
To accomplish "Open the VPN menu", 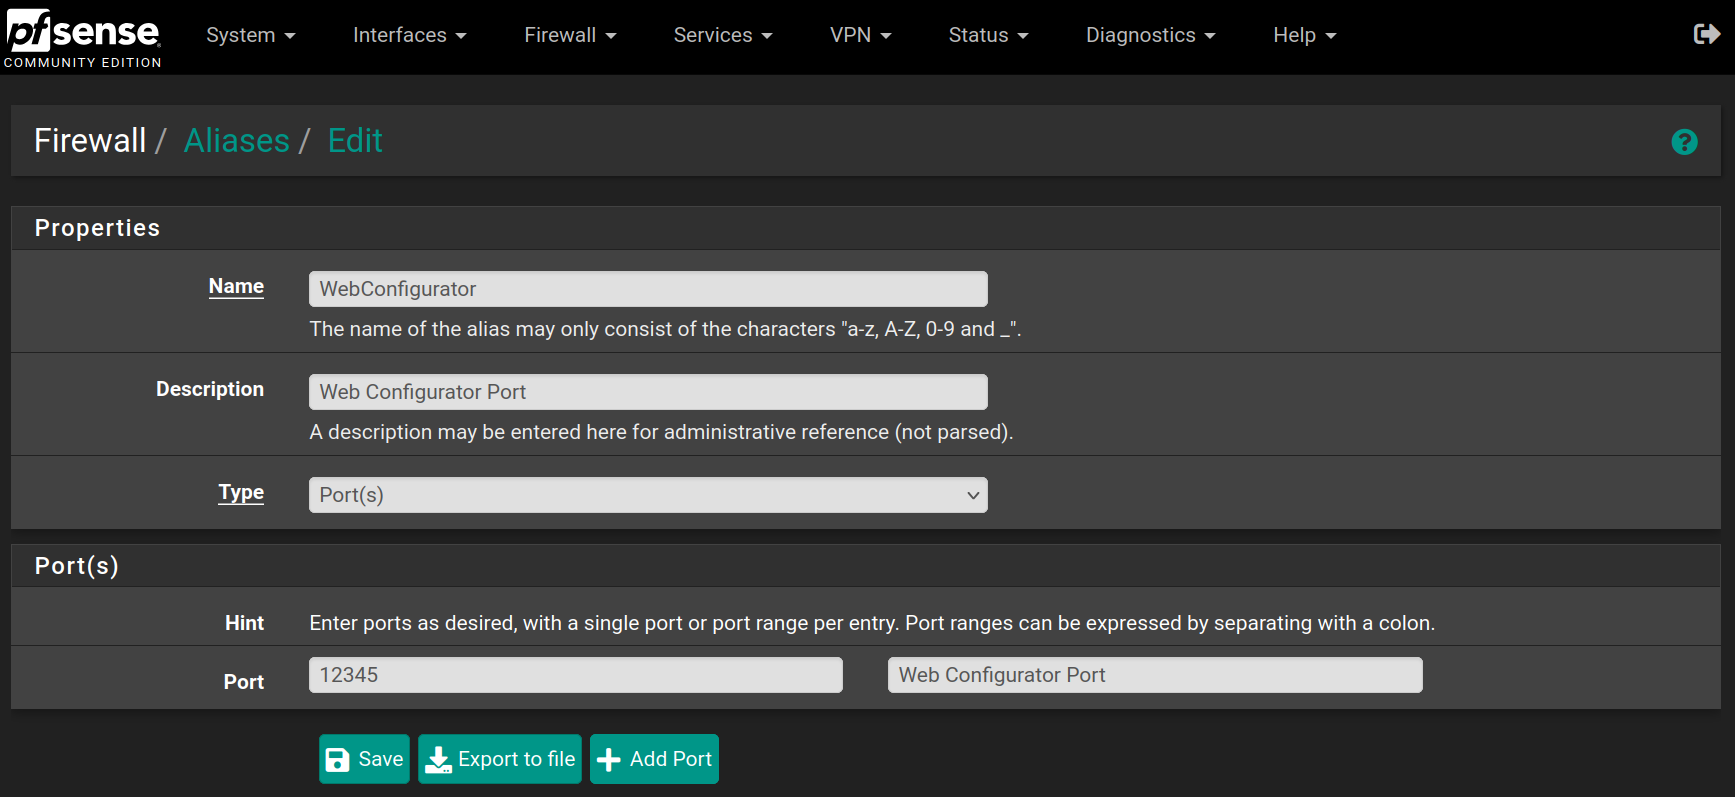I will (x=861, y=35).
